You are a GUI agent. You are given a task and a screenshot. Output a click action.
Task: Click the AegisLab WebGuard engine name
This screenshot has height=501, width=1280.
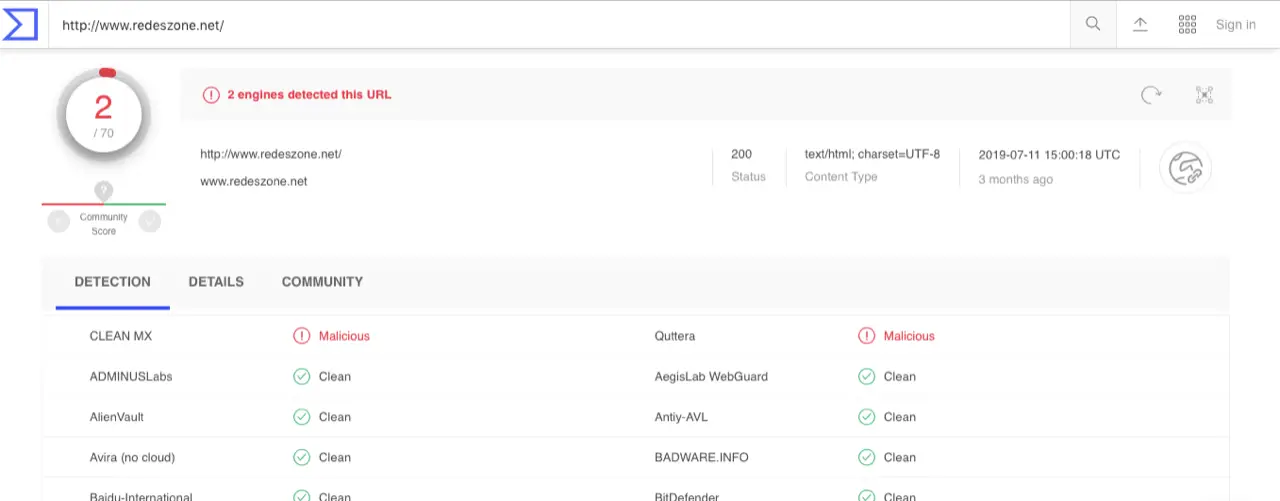(711, 377)
